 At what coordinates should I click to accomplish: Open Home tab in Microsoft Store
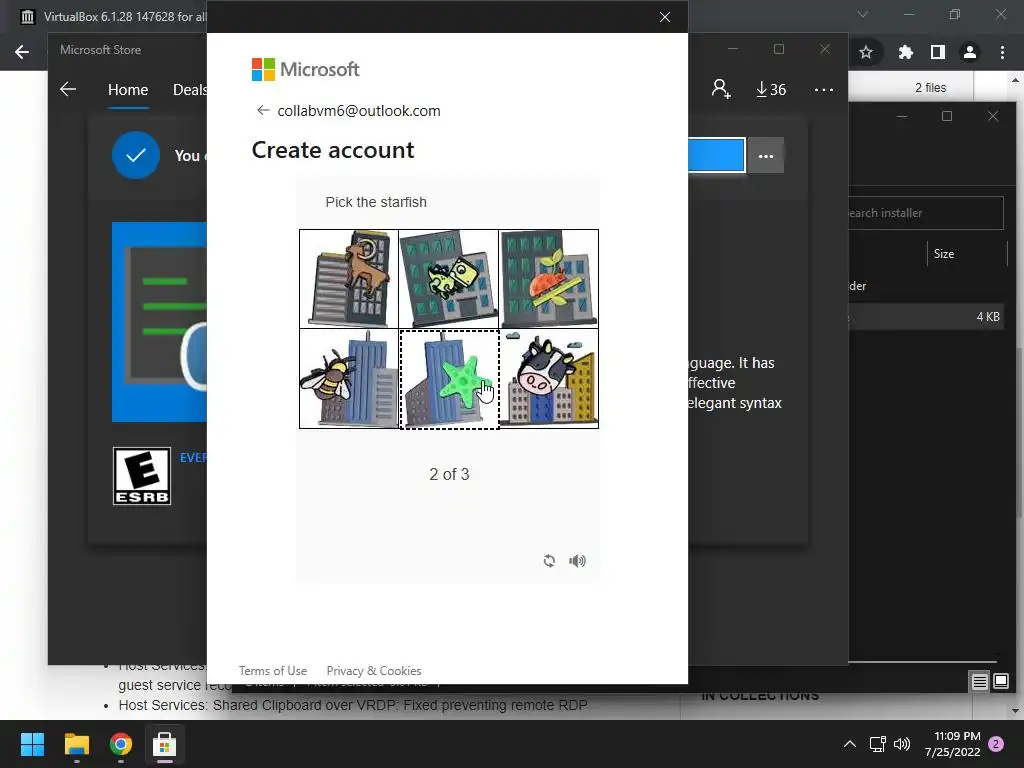(128, 89)
